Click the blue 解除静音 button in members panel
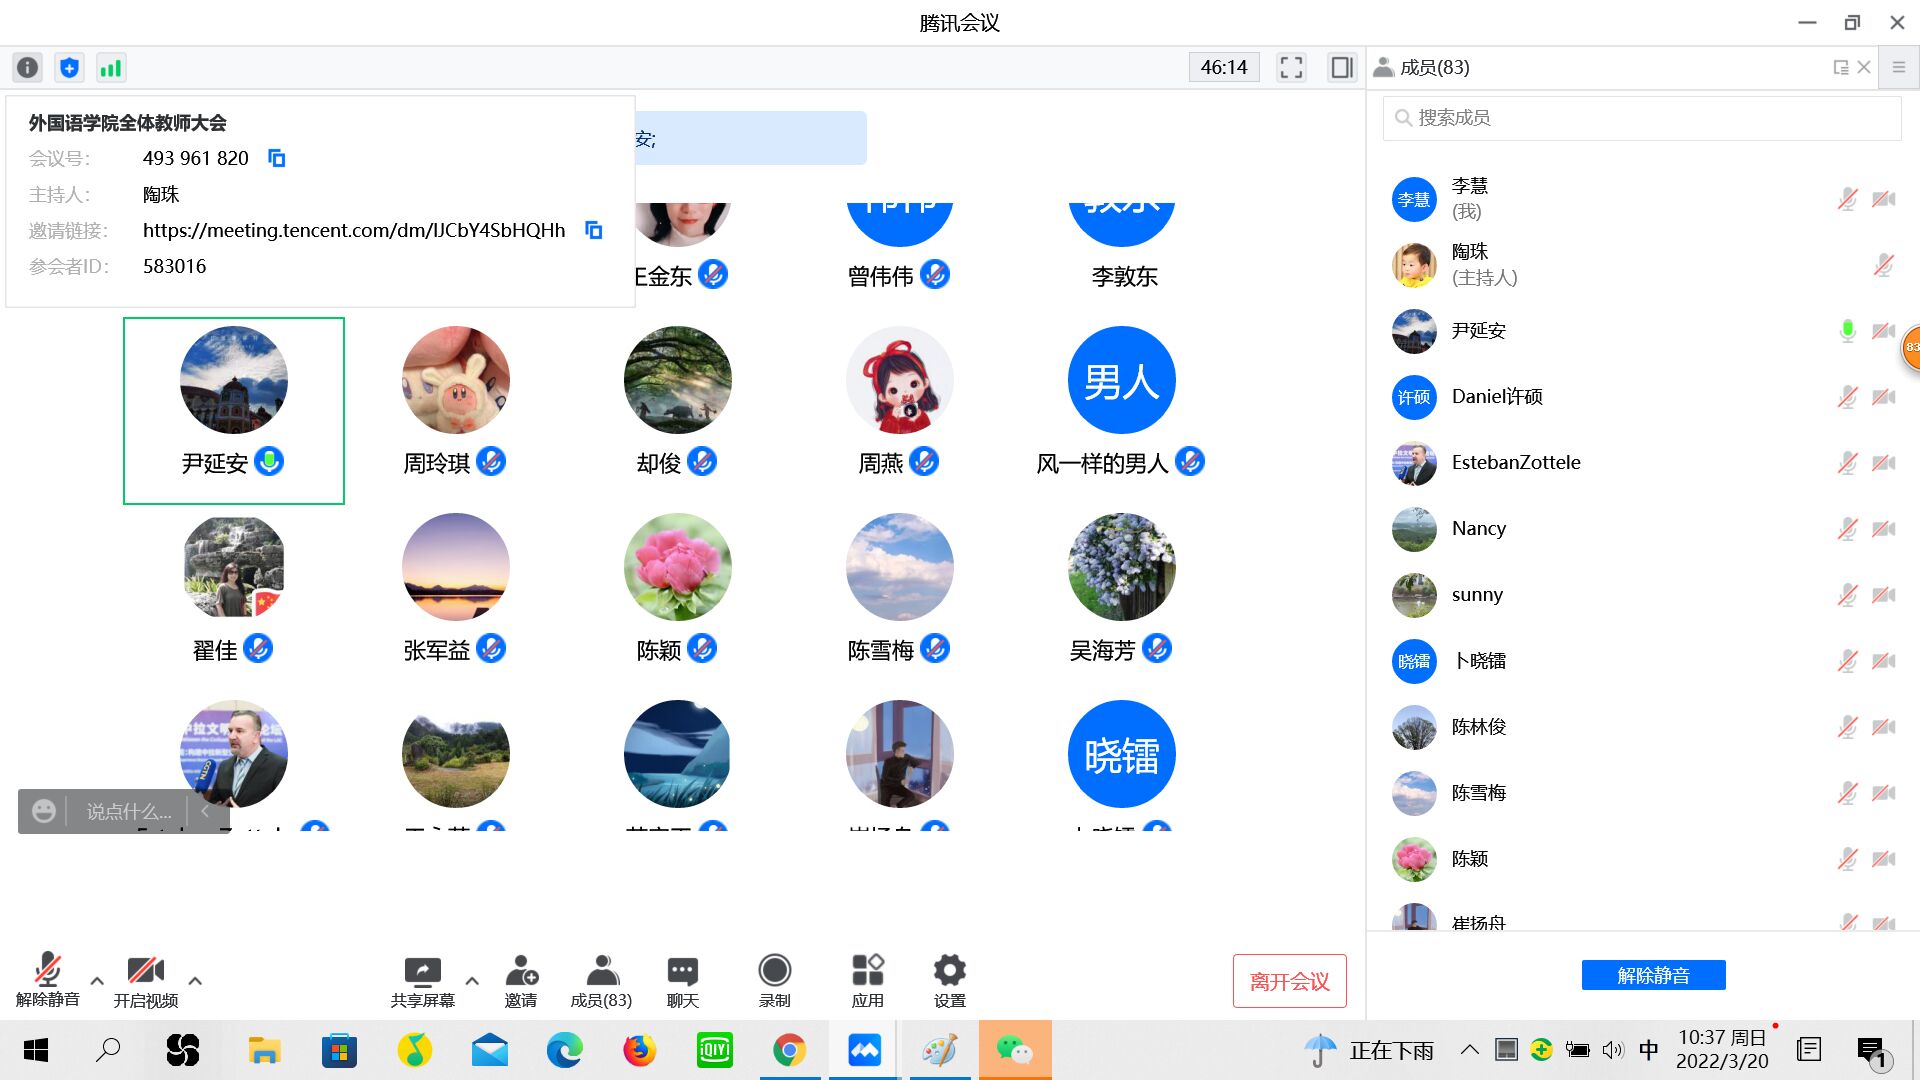This screenshot has width=1920, height=1080. pyautogui.click(x=1653, y=975)
